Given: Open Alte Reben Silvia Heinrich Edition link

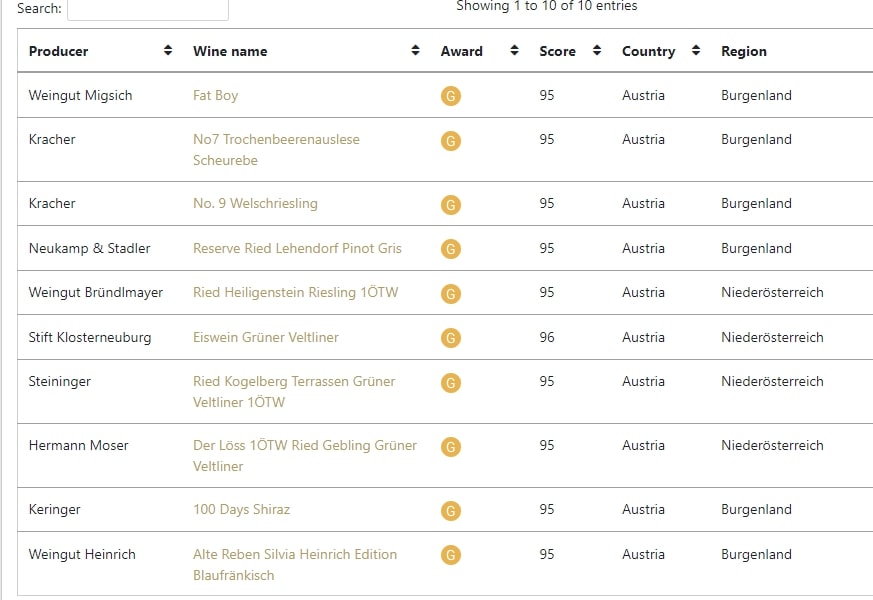Looking at the screenshot, I should click(295, 565).
